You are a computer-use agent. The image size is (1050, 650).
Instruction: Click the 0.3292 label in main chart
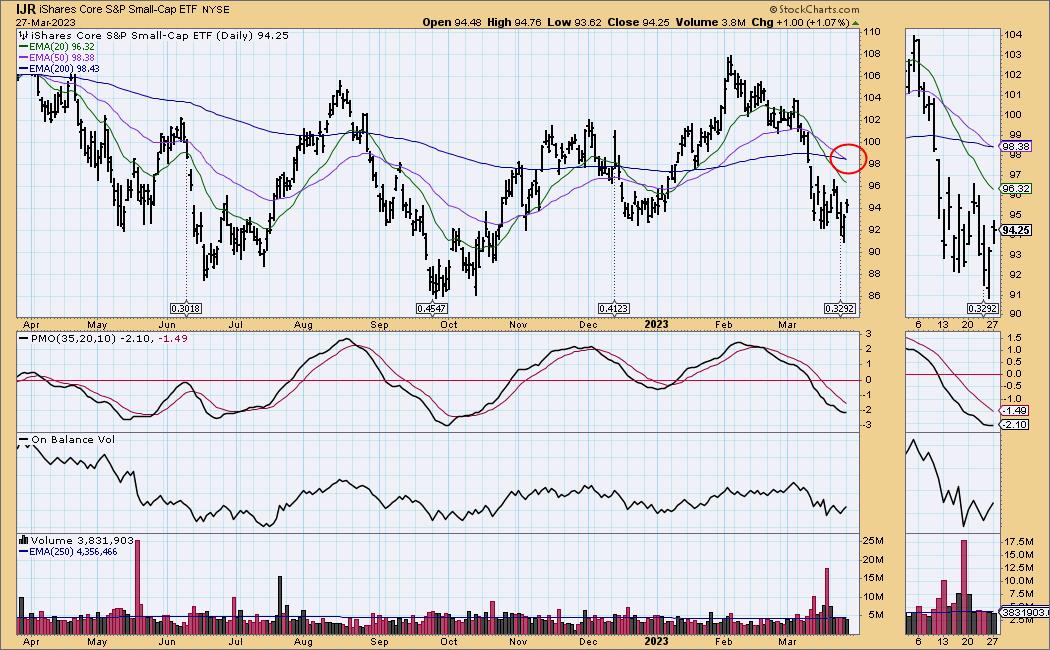coord(840,309)
